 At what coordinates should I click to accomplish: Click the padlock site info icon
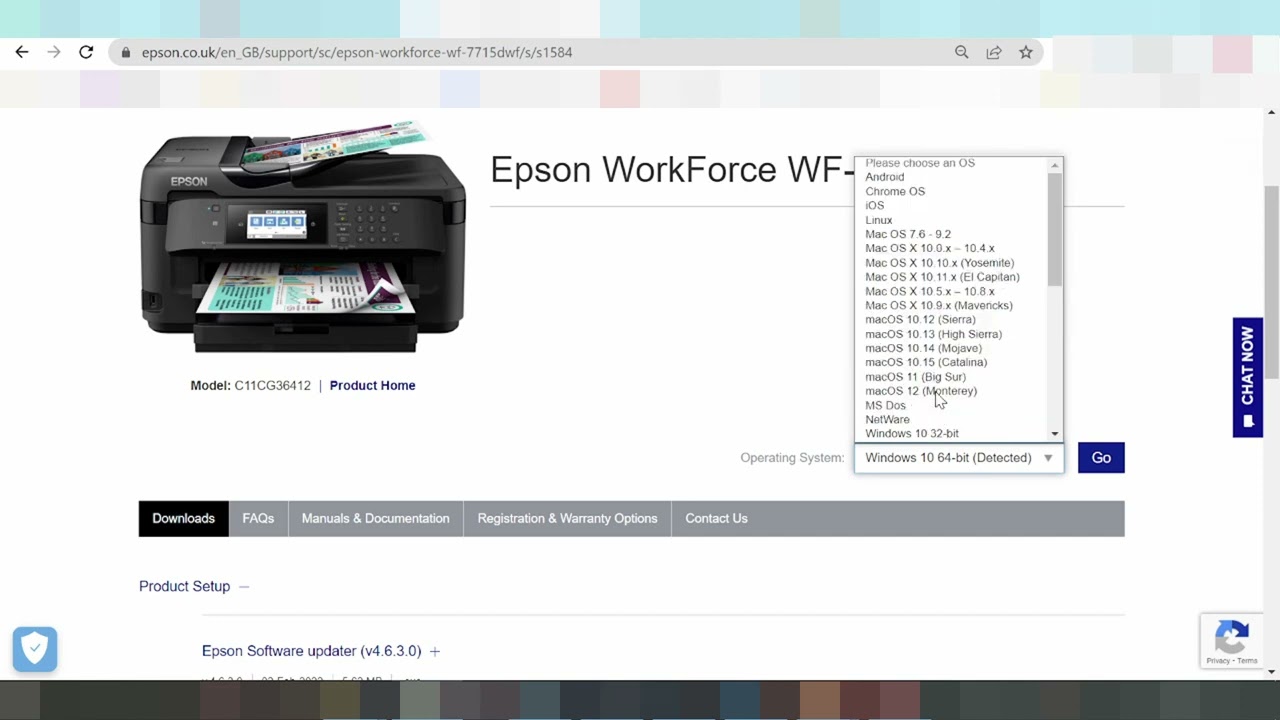click(125, 52)
